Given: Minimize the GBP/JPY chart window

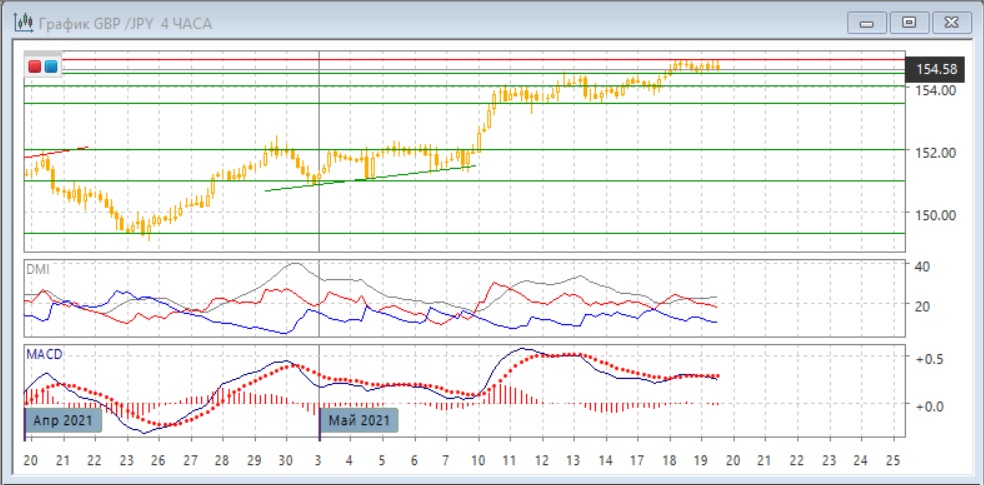Looking at the screenshot, I should pyautogui.click(x=868, y=22).
